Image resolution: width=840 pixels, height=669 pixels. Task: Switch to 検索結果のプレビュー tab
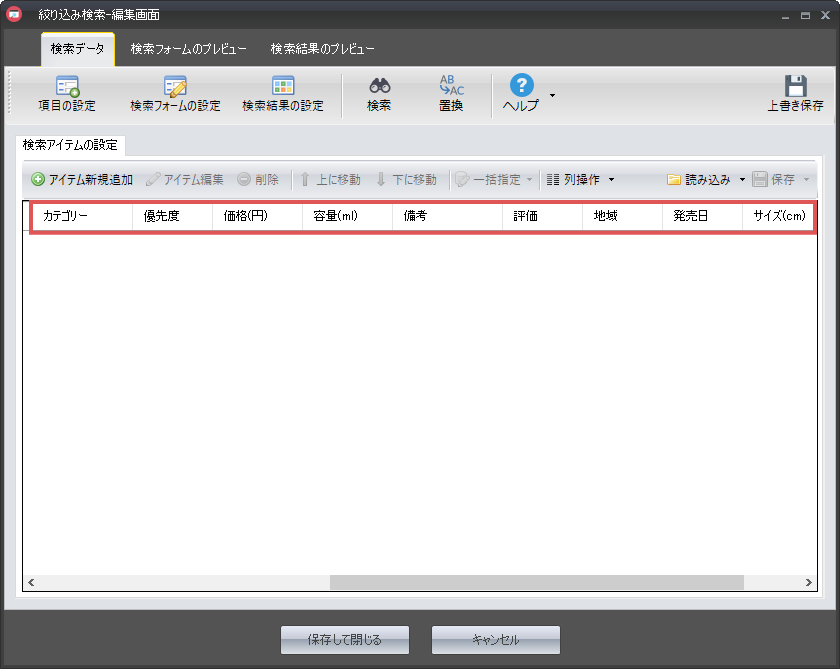pyautogui.click(x=323, y=49)
